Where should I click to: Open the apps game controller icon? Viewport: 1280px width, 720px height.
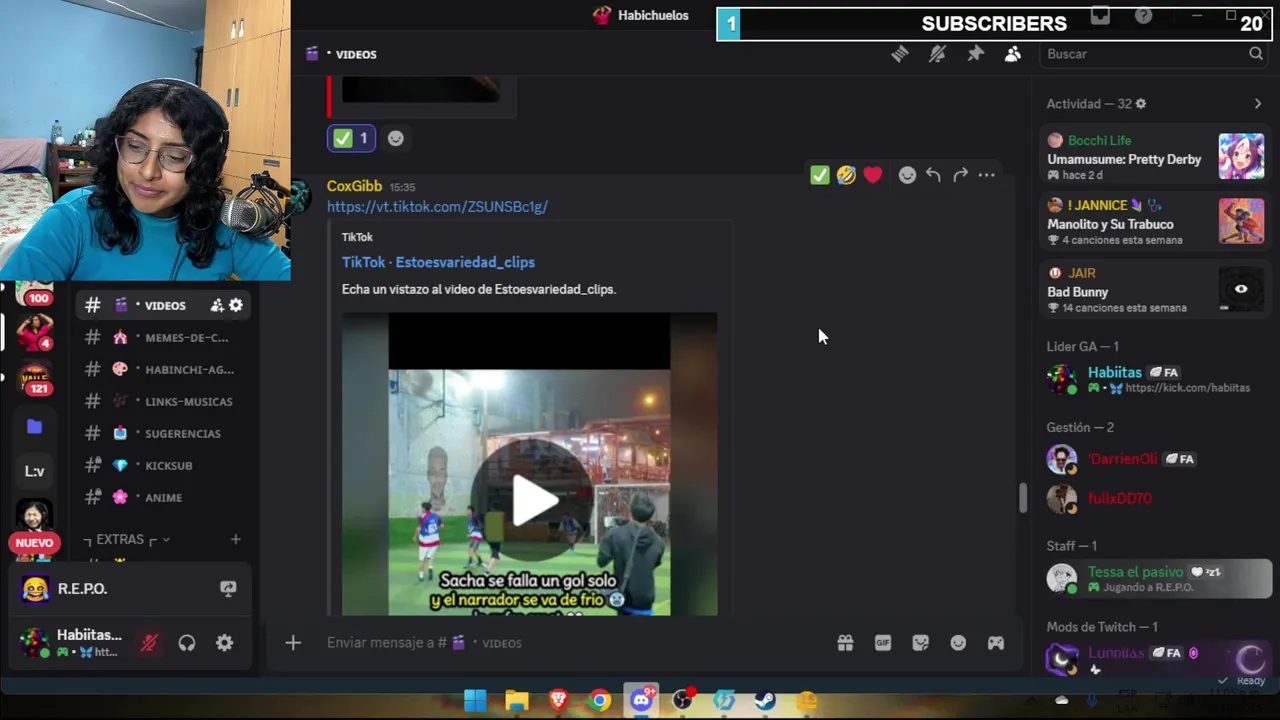pos(996,643)
